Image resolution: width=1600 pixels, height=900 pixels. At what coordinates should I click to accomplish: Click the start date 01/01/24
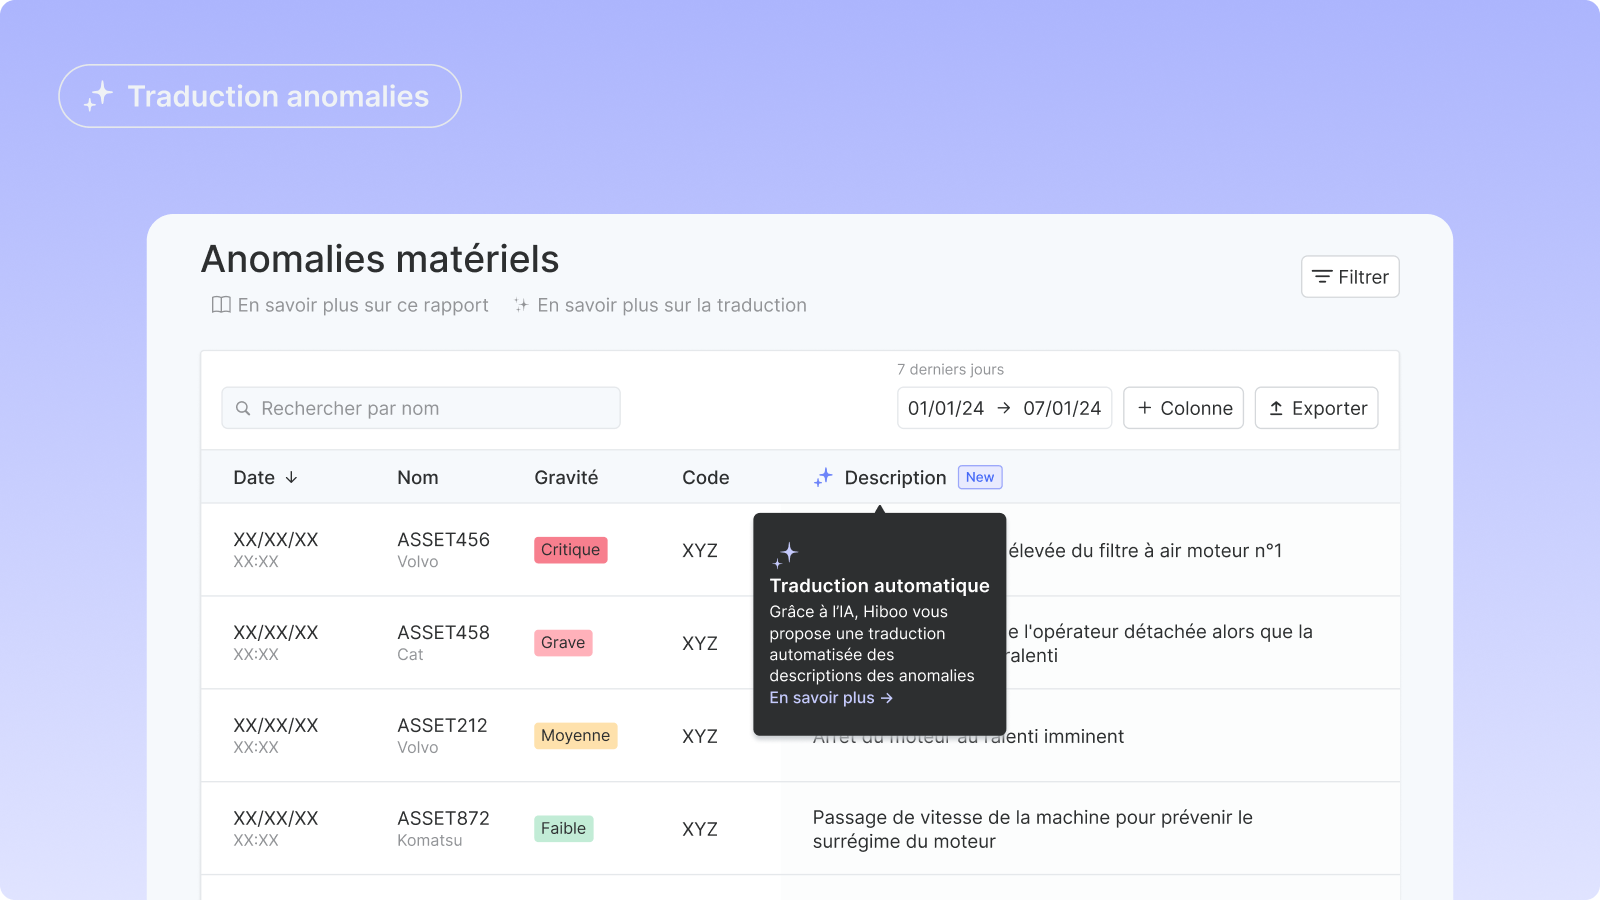(946, 408)
